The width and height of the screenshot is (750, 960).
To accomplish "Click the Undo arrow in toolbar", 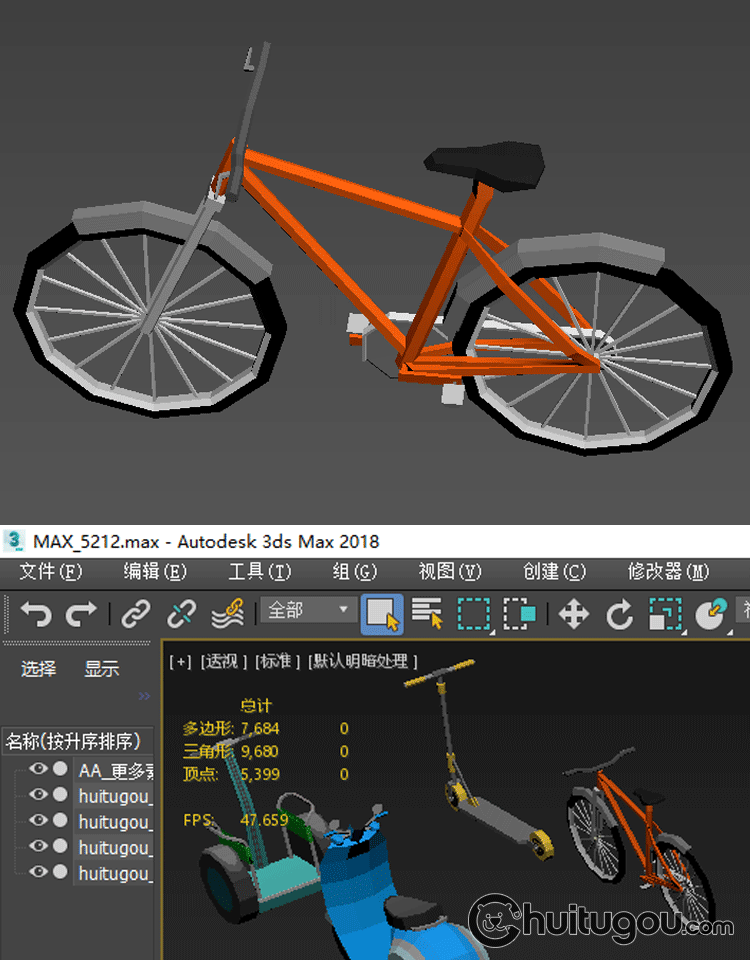I will coord(35,613).
